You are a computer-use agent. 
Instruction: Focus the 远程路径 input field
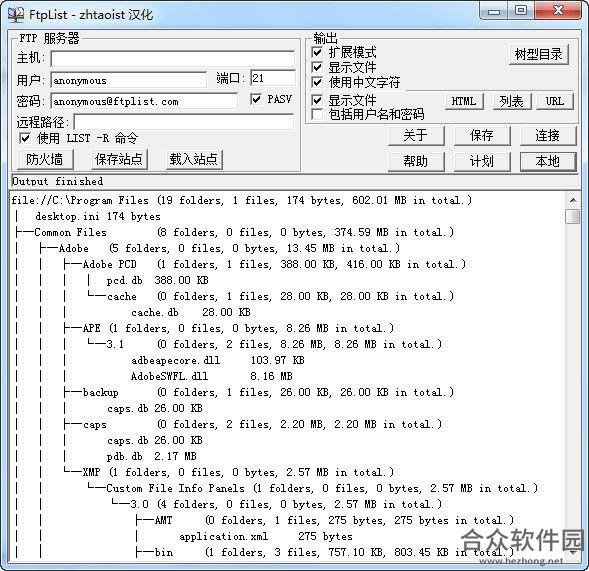point(184,122)
